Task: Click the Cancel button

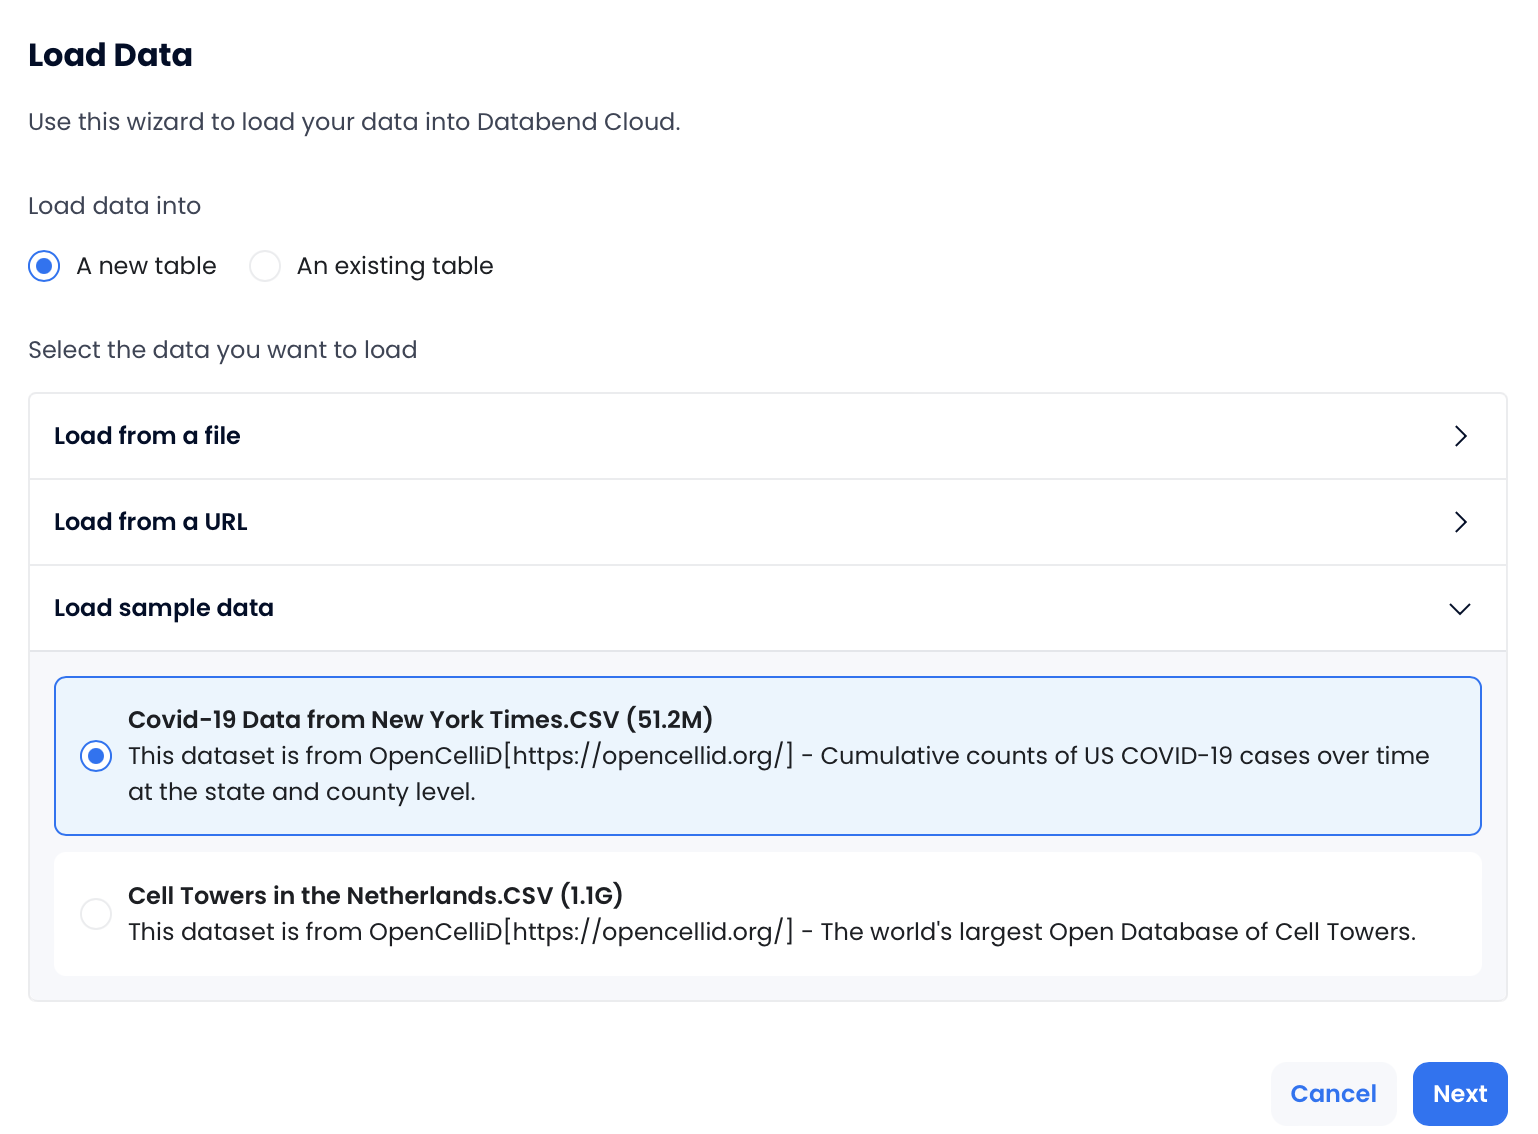Action: [1333, 1094]
